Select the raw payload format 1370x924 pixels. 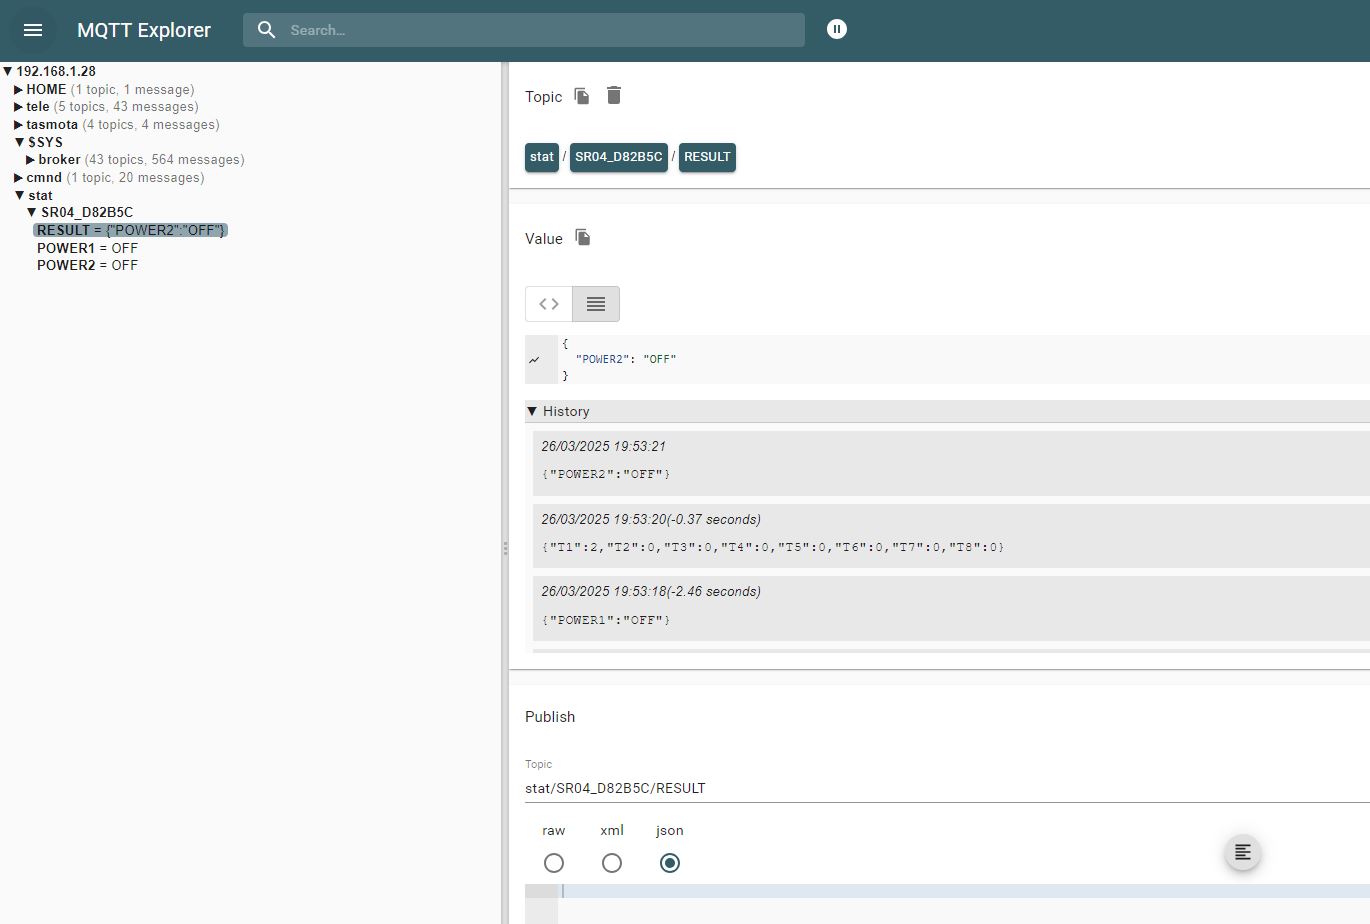(554, 863)
